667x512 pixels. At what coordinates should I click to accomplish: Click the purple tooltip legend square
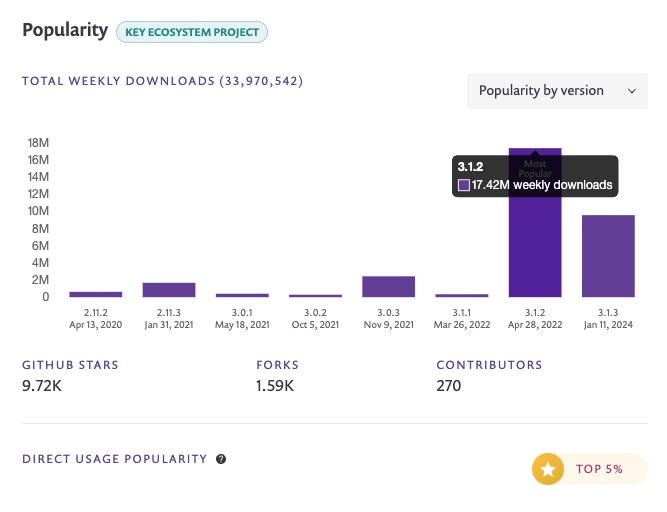click(464, 185)
